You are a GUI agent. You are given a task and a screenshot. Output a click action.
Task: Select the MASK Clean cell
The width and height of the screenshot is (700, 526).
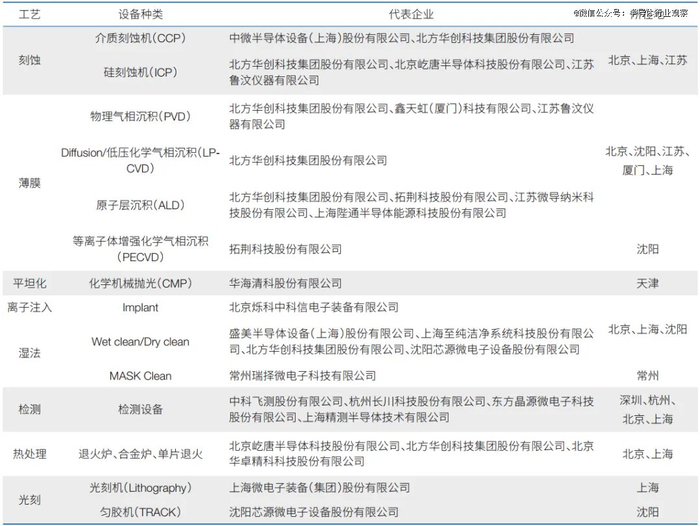click(x=140, y=376)
